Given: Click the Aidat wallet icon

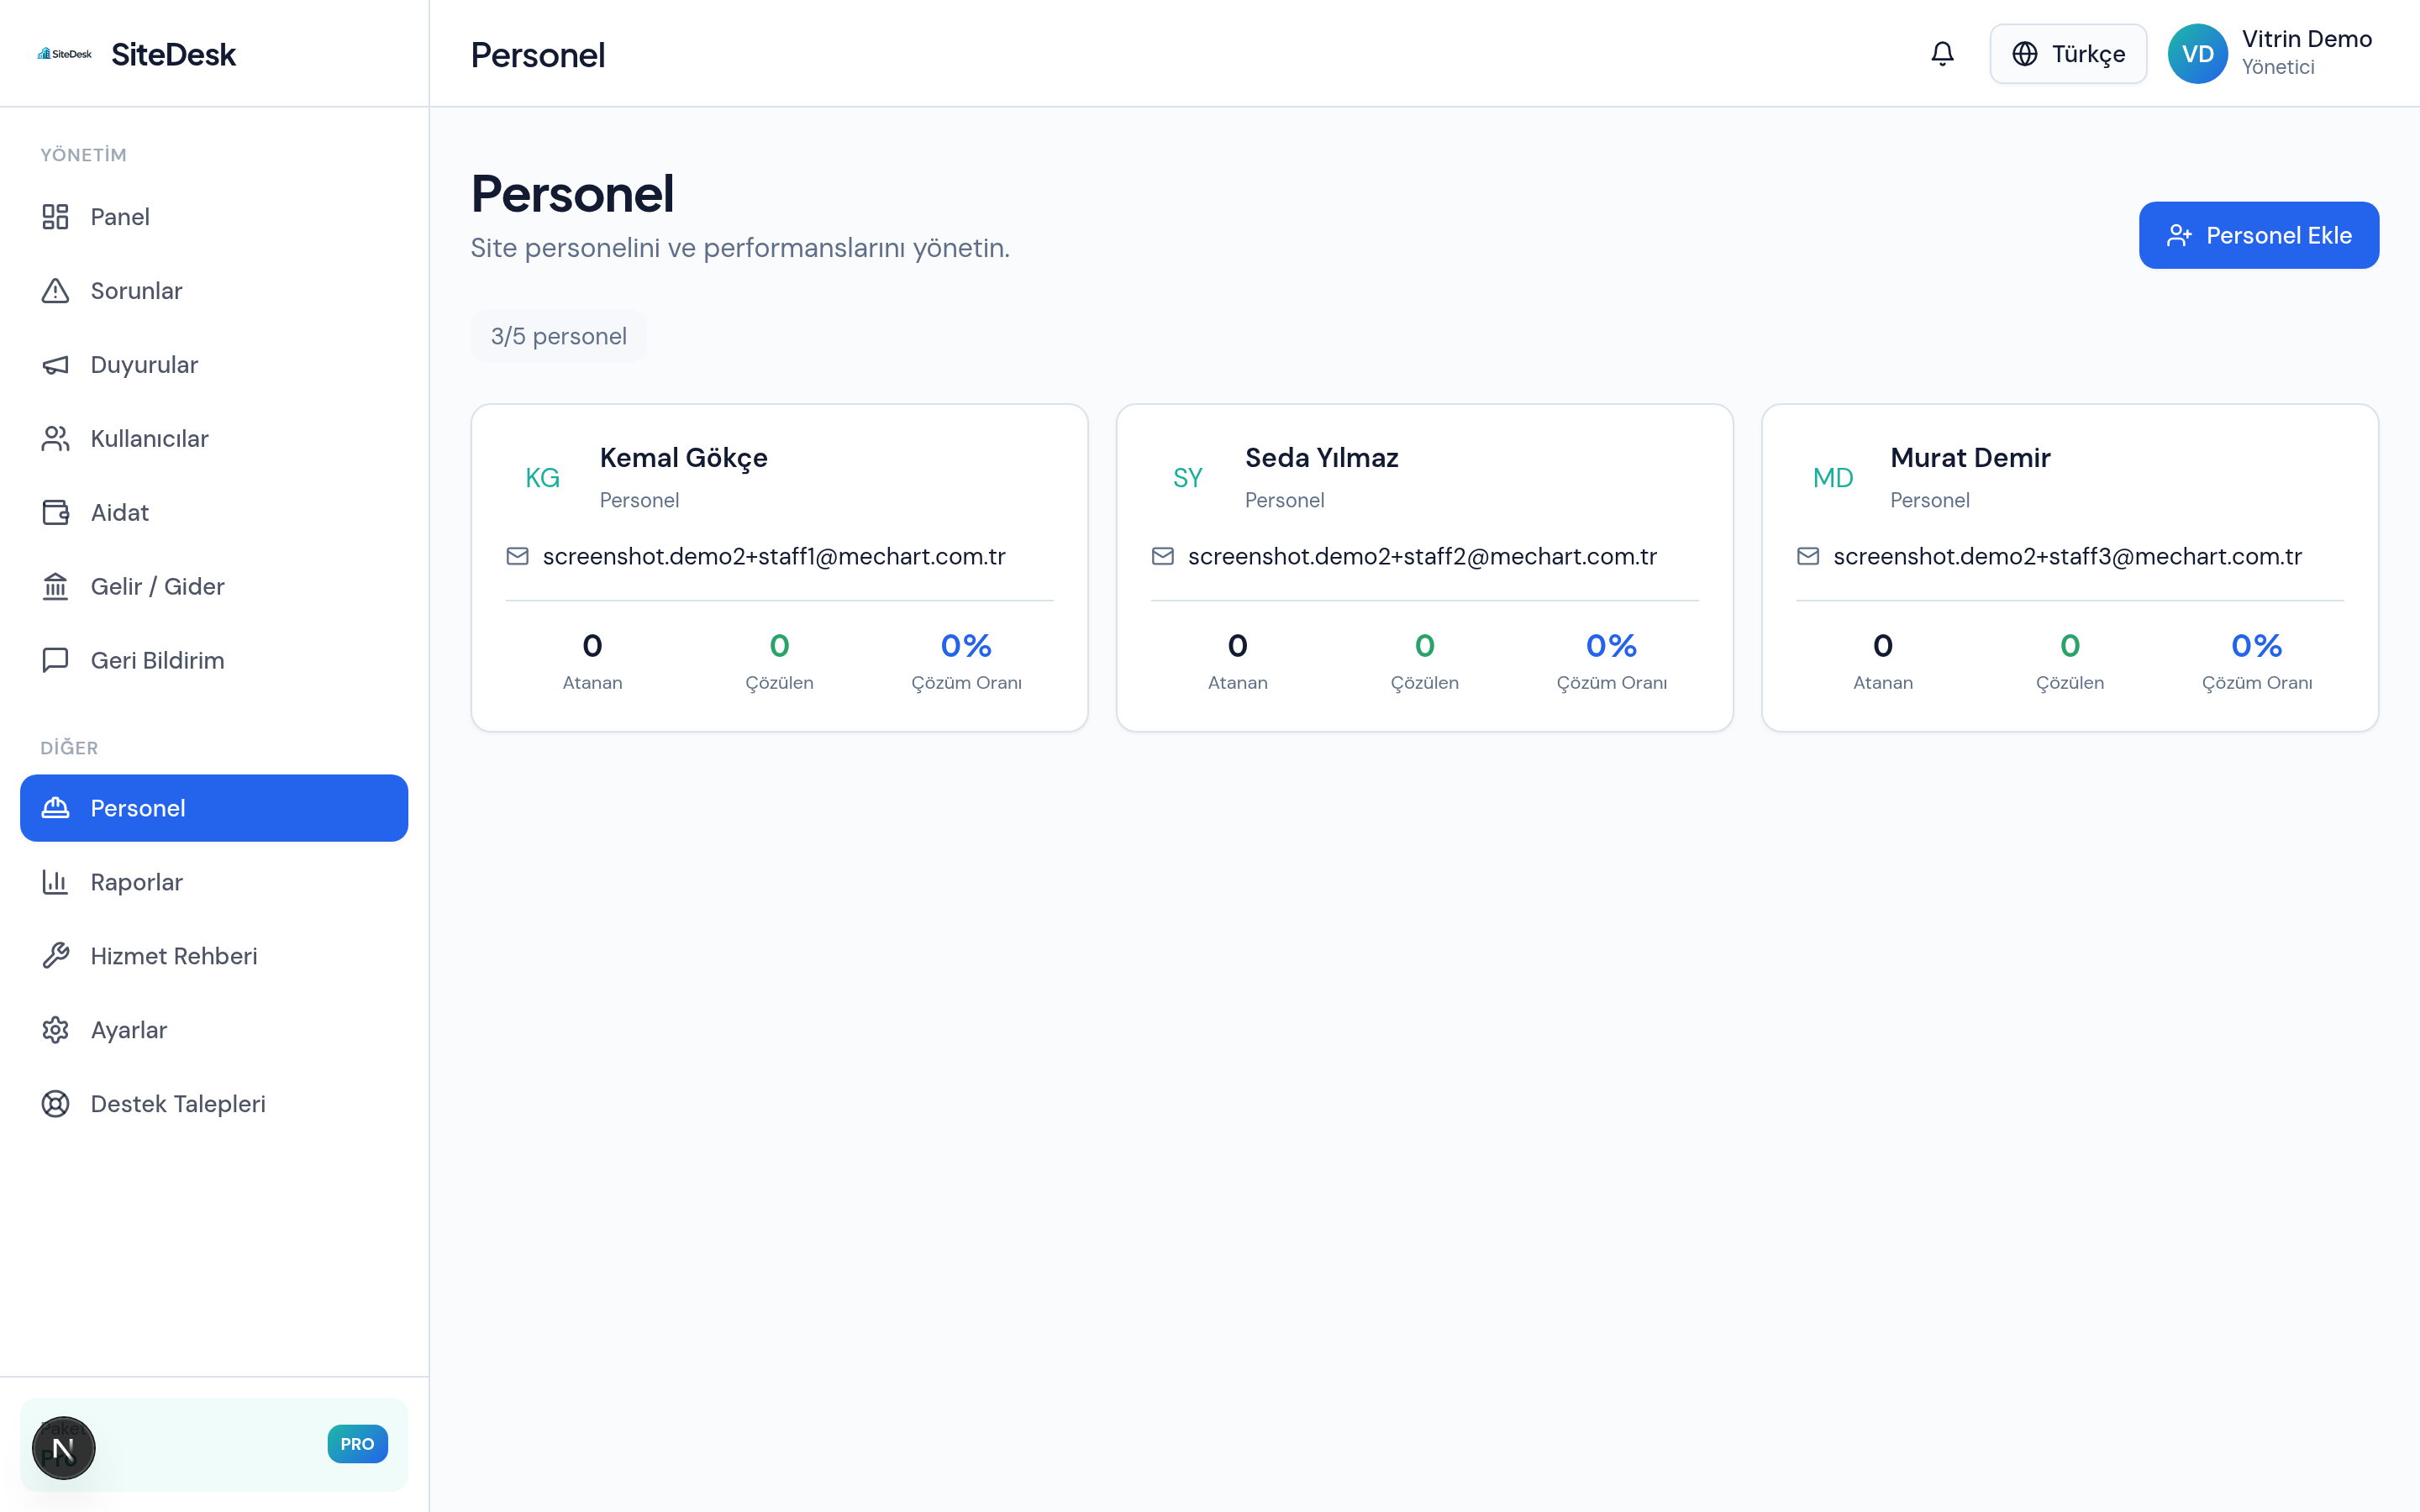Looking at the screenshot, I should [x=55, y=513].
